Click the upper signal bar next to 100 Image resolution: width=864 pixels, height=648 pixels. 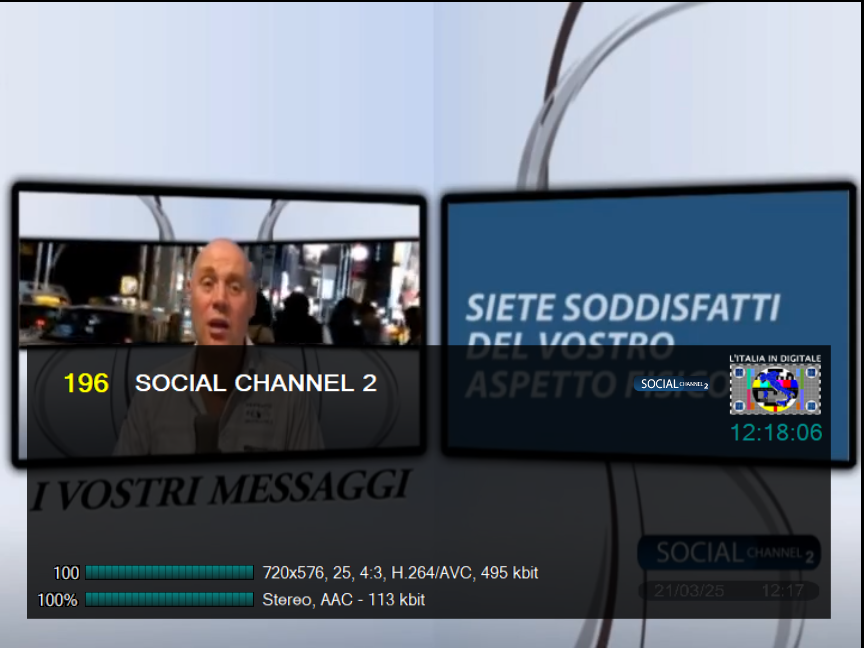pyautogui.click(x=169, y=573)
